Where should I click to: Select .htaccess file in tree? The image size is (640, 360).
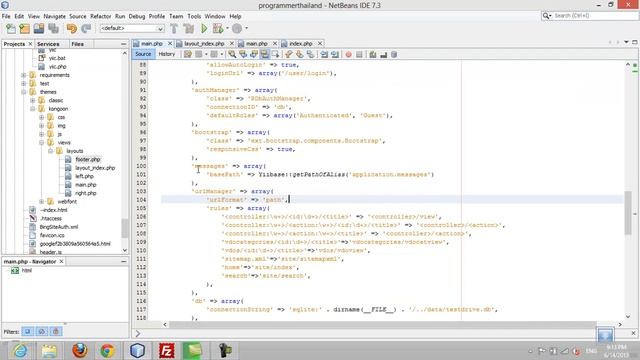pyautogui.click(x=51, y=218)
